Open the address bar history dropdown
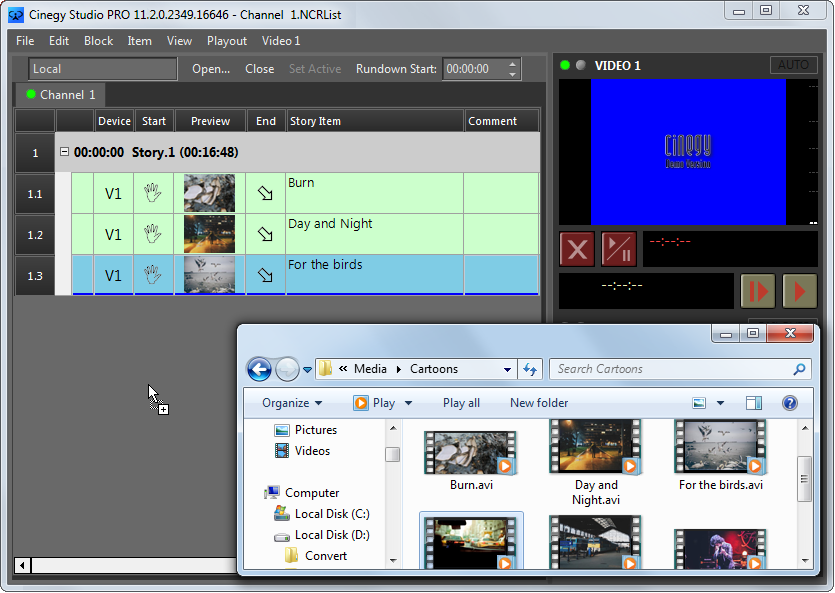Image resolution: width=835 pixels, height=593 pixels. pos(507,369)
